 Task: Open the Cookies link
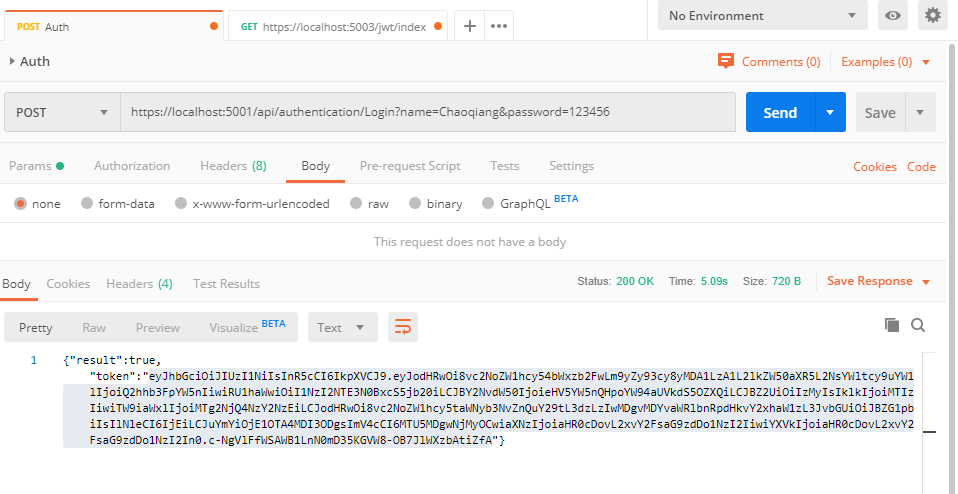[x=874, y=167]
